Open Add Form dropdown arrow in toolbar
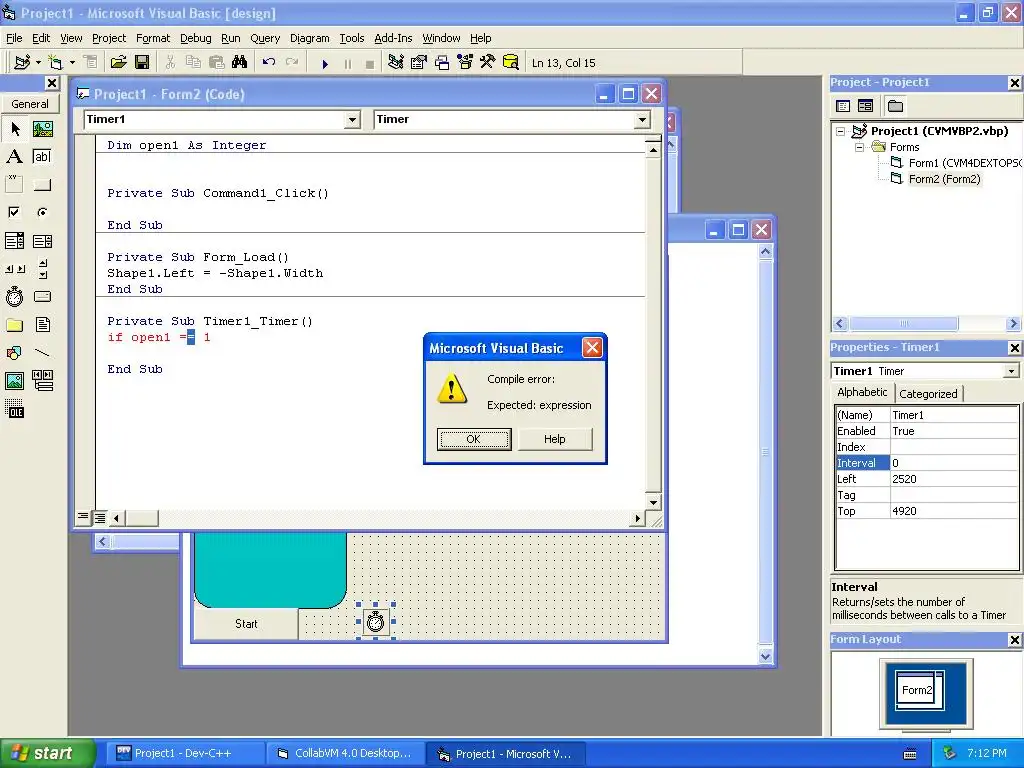 pos(72,63)
